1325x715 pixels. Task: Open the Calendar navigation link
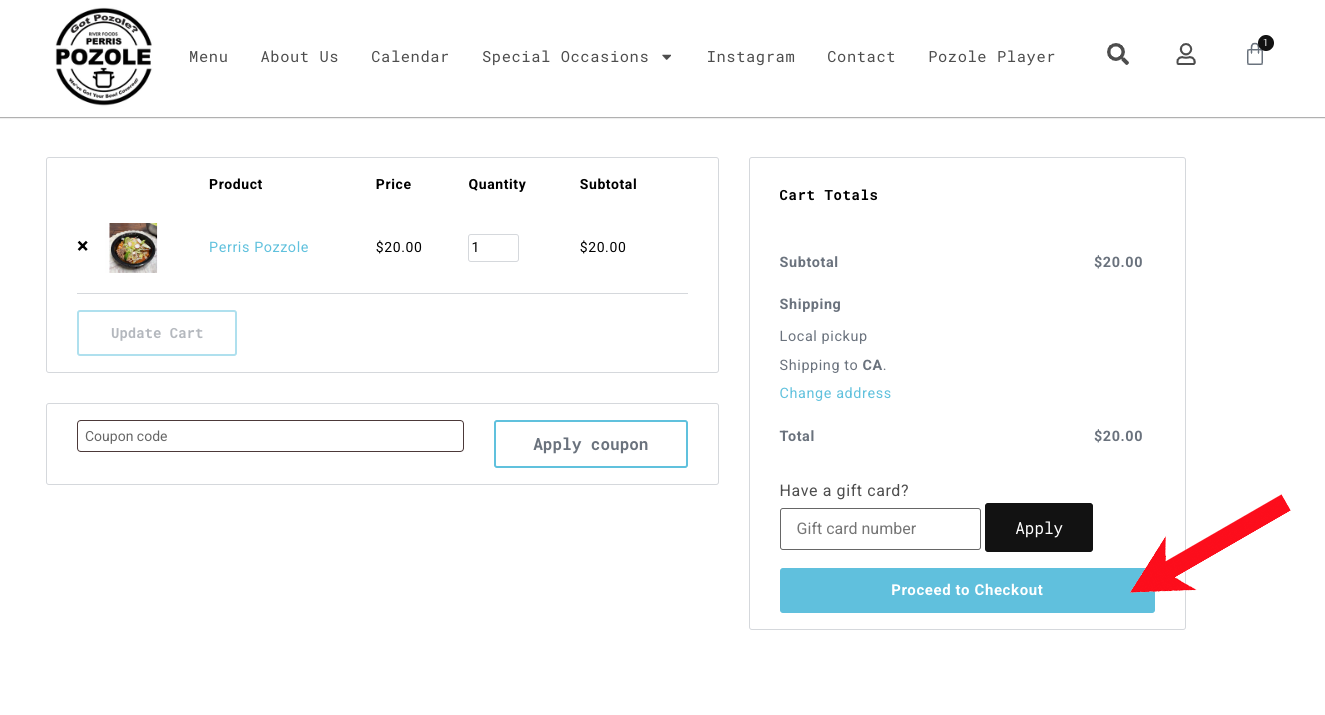point(410,57)
